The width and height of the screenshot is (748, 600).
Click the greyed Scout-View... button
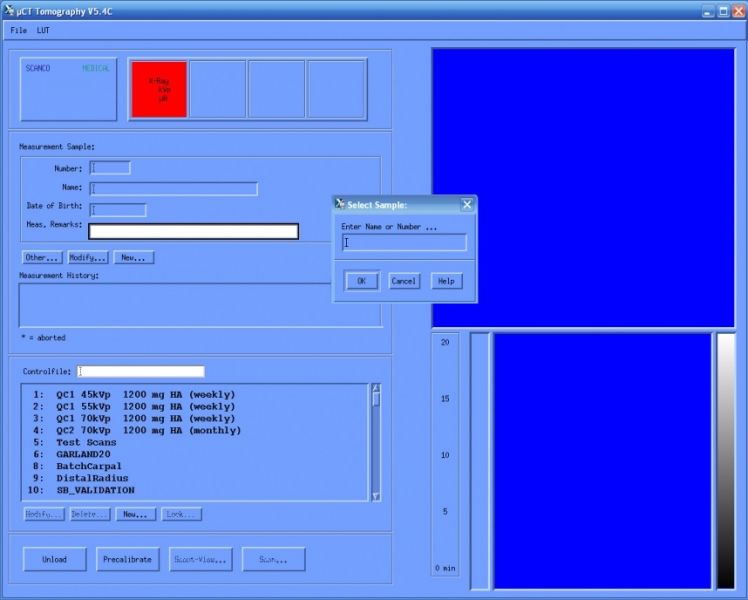click(x=200, y=559)
